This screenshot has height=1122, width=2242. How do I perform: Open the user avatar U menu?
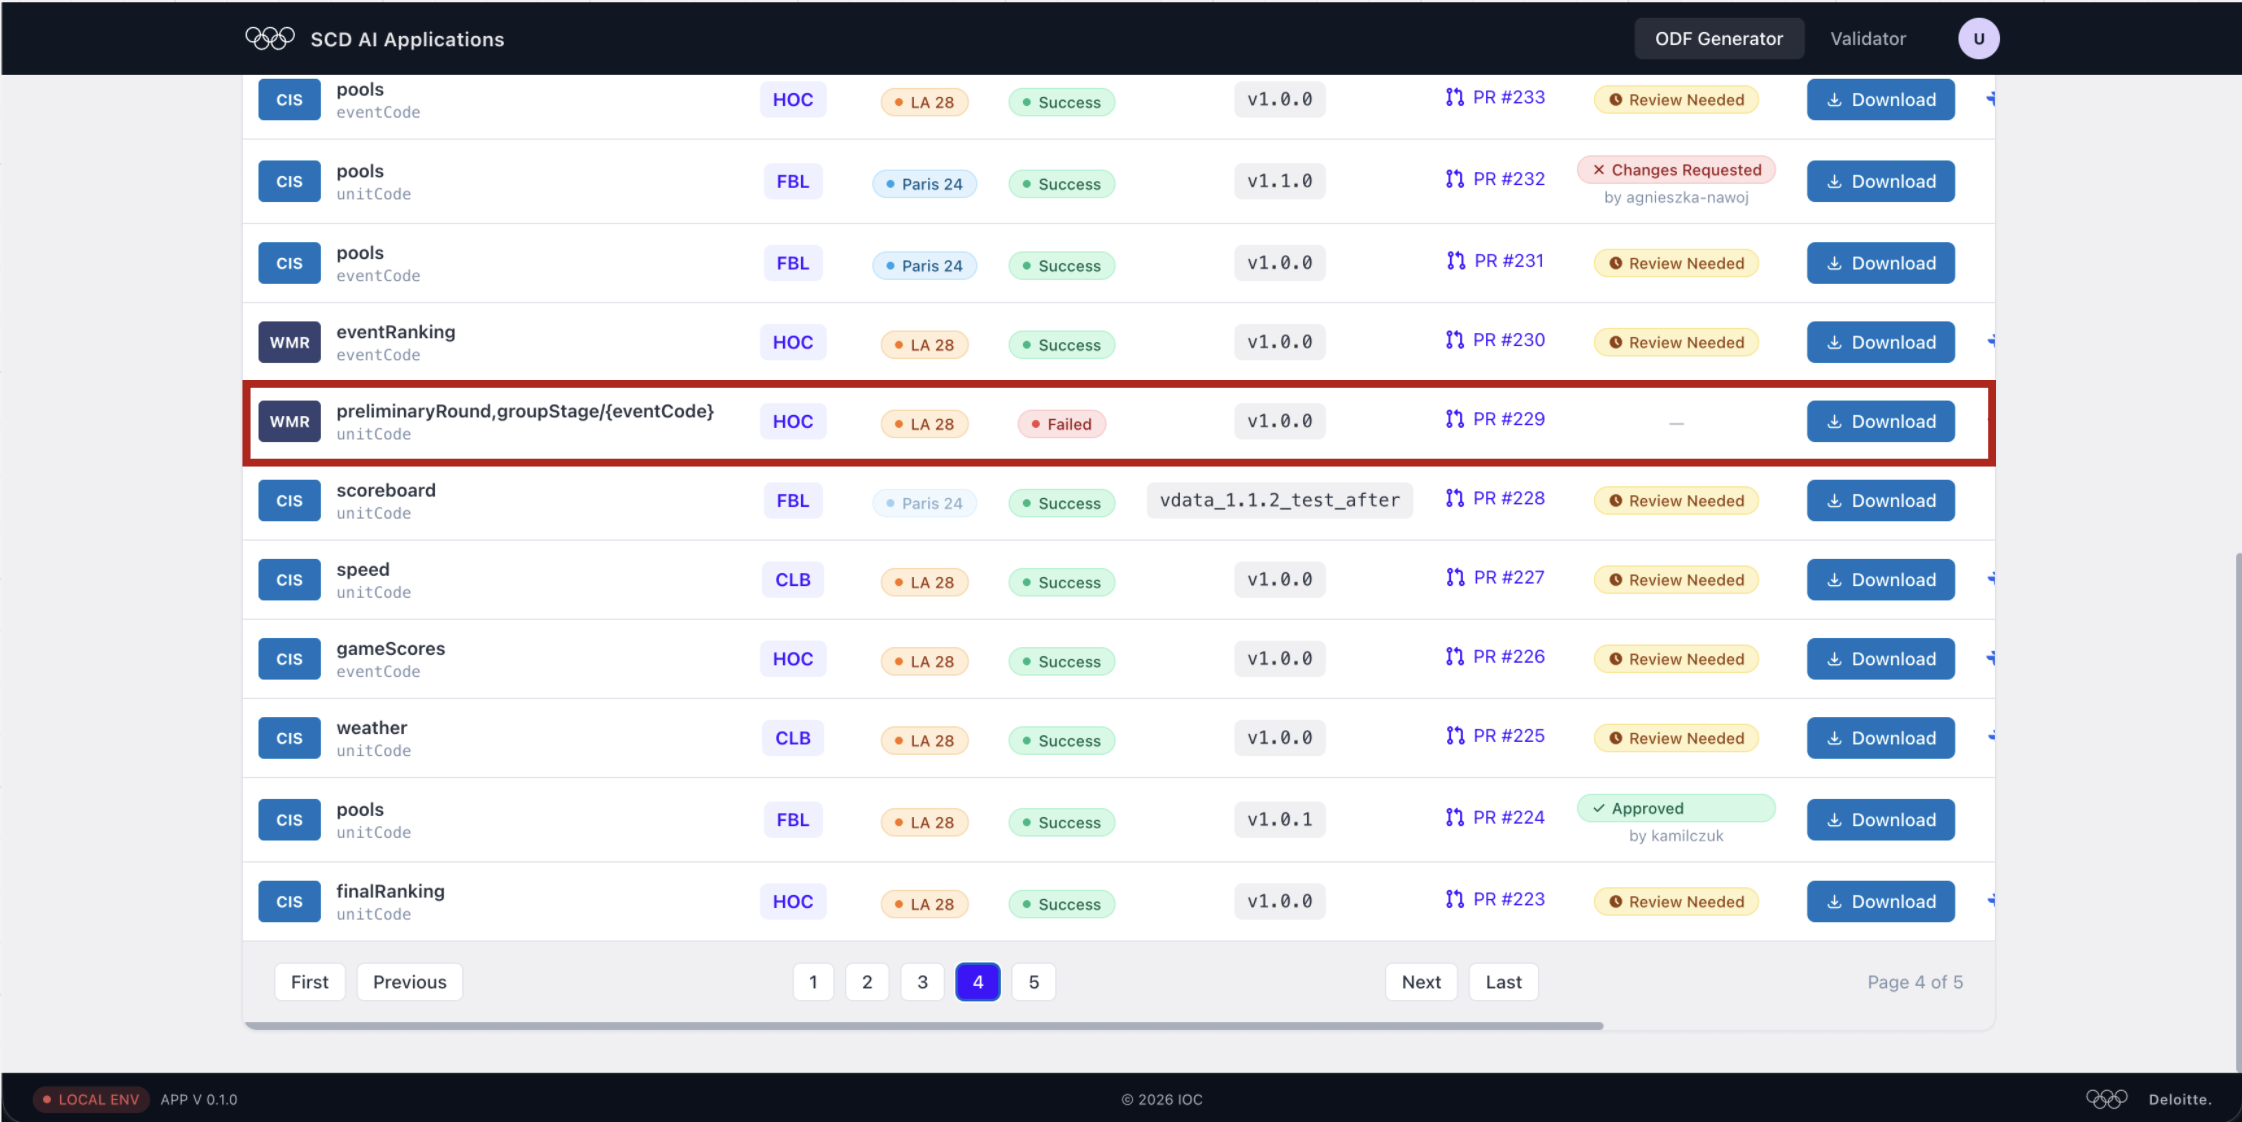pyautogui.click(x=1978, y=39)
